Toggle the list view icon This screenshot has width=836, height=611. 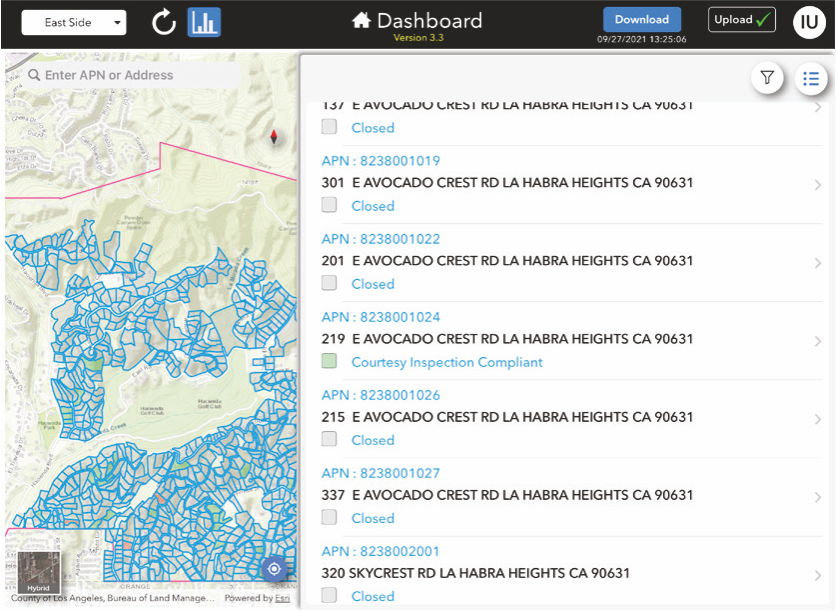[x=811, y=78]
